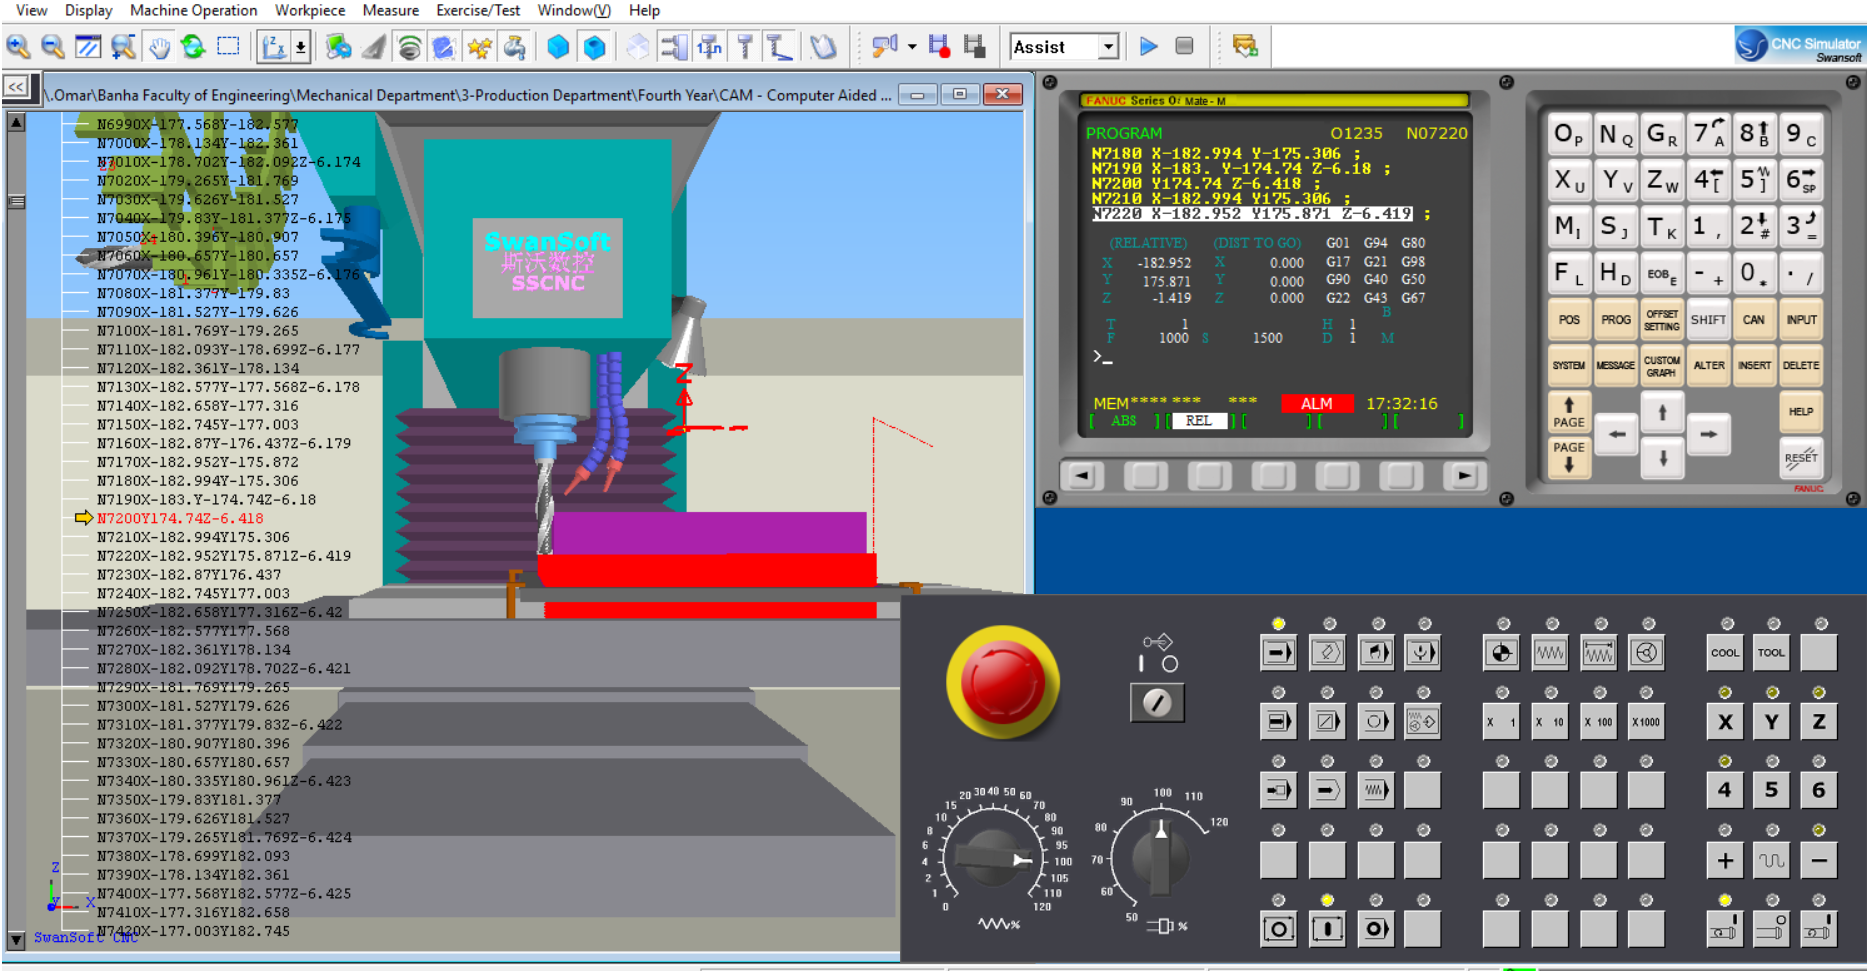The height and width of the screenshot is (973, 1869).
Task: Select the Pan hand tool
Action: click(x=159, y=47)
